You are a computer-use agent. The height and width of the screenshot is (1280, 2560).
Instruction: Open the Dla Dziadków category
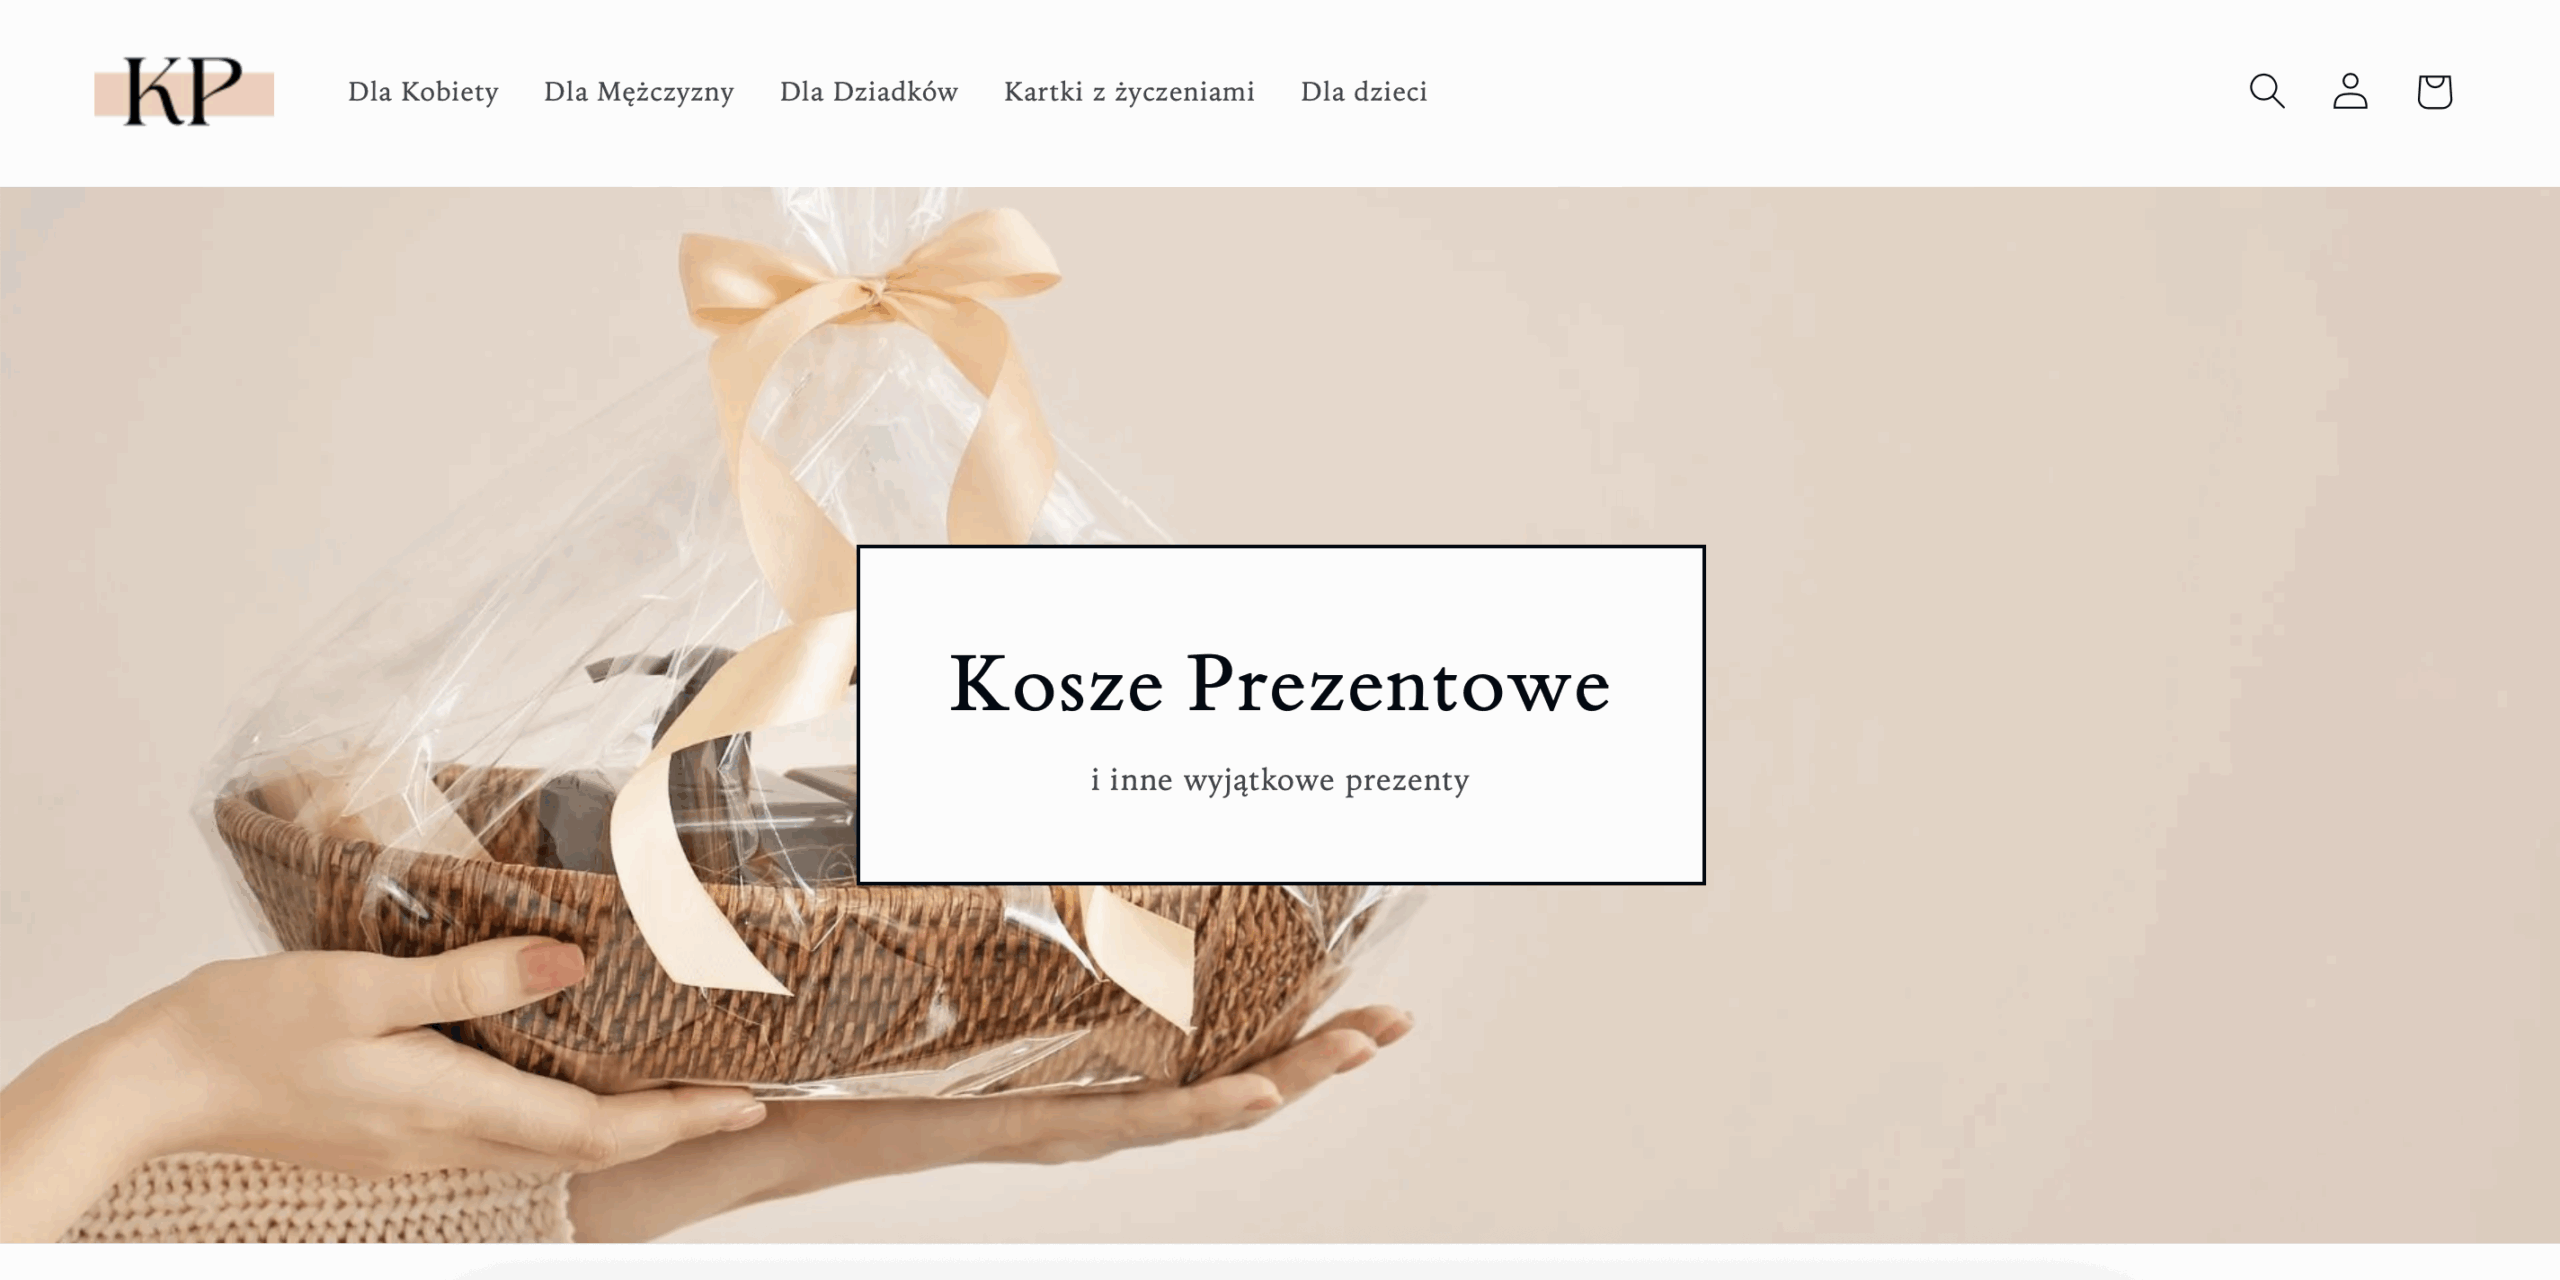869,92
